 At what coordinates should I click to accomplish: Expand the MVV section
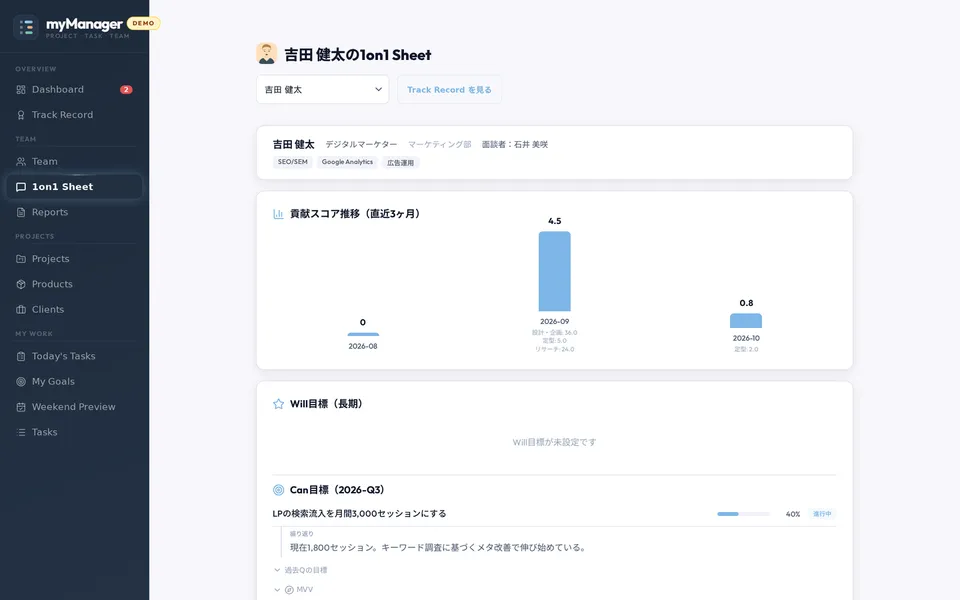293,590
